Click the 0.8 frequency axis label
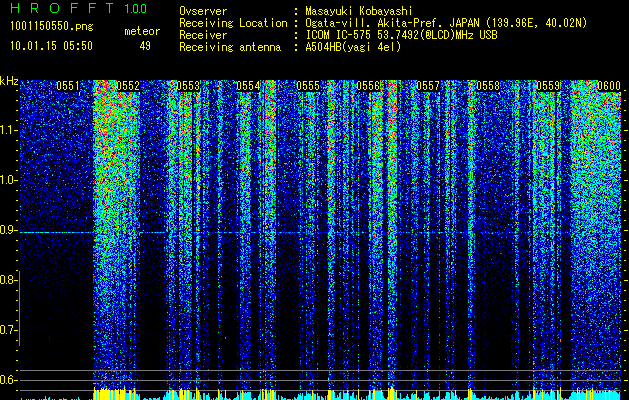 (x=8, y=280)
